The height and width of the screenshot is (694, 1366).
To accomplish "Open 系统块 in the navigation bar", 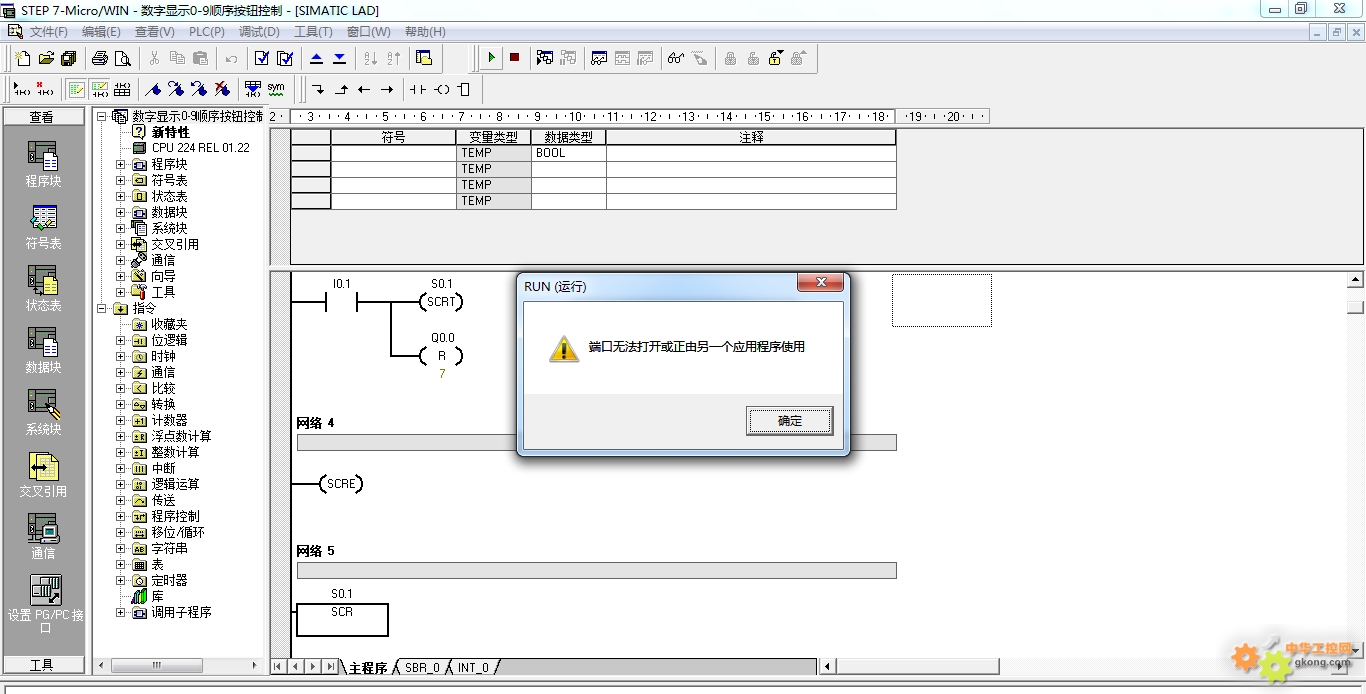I will pos(43,413).
